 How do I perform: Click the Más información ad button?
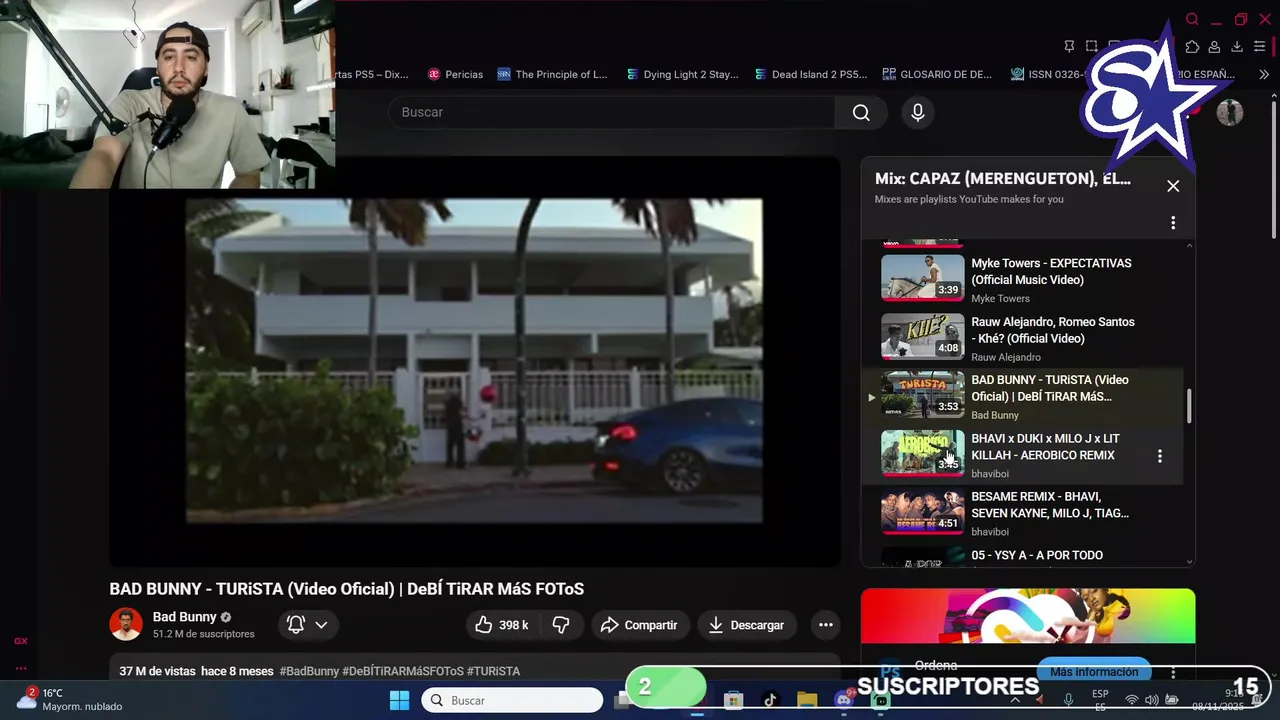[1094, 672]
